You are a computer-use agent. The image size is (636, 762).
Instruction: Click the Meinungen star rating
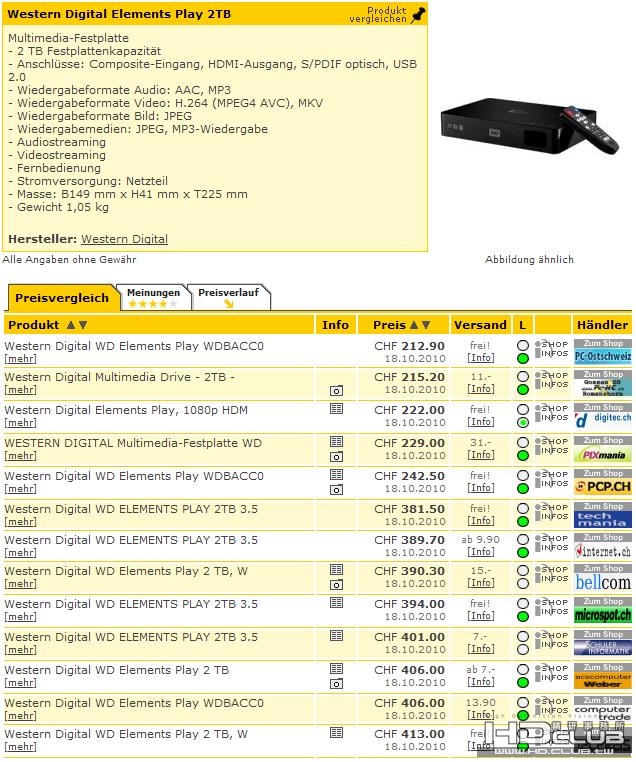coord(153,304)
